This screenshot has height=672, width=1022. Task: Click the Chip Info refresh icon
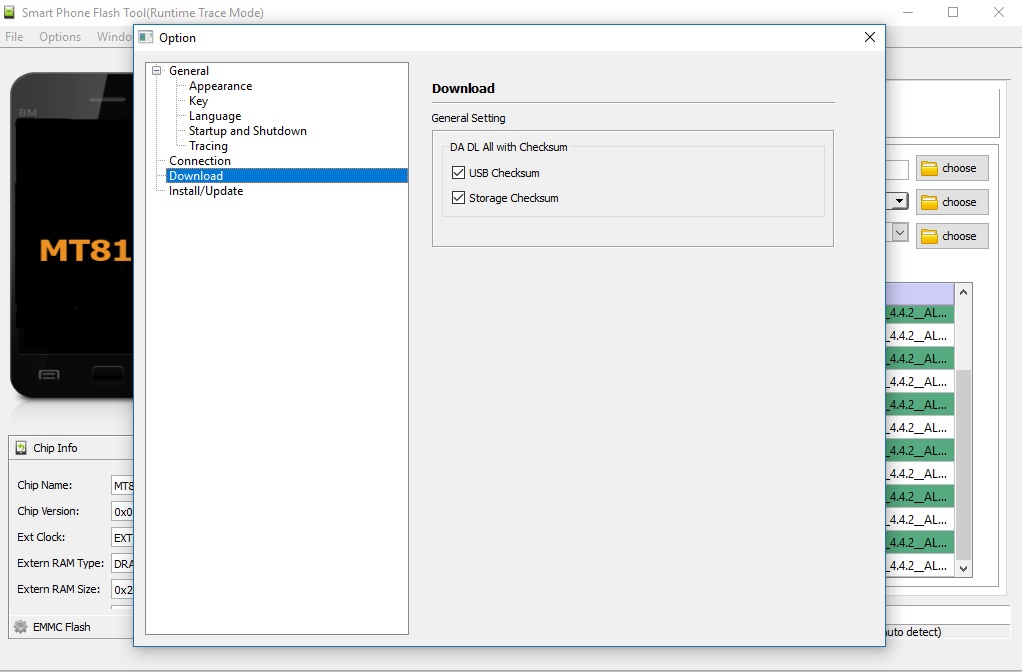(x=21, y=448)
